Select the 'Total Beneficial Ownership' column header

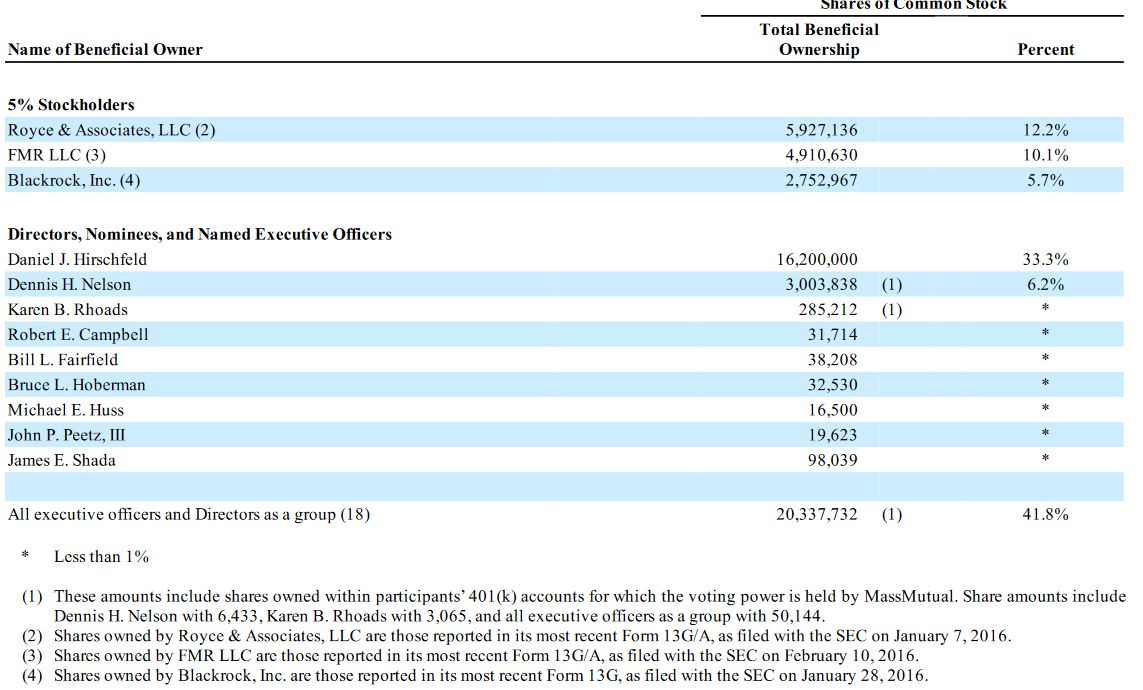819,40
